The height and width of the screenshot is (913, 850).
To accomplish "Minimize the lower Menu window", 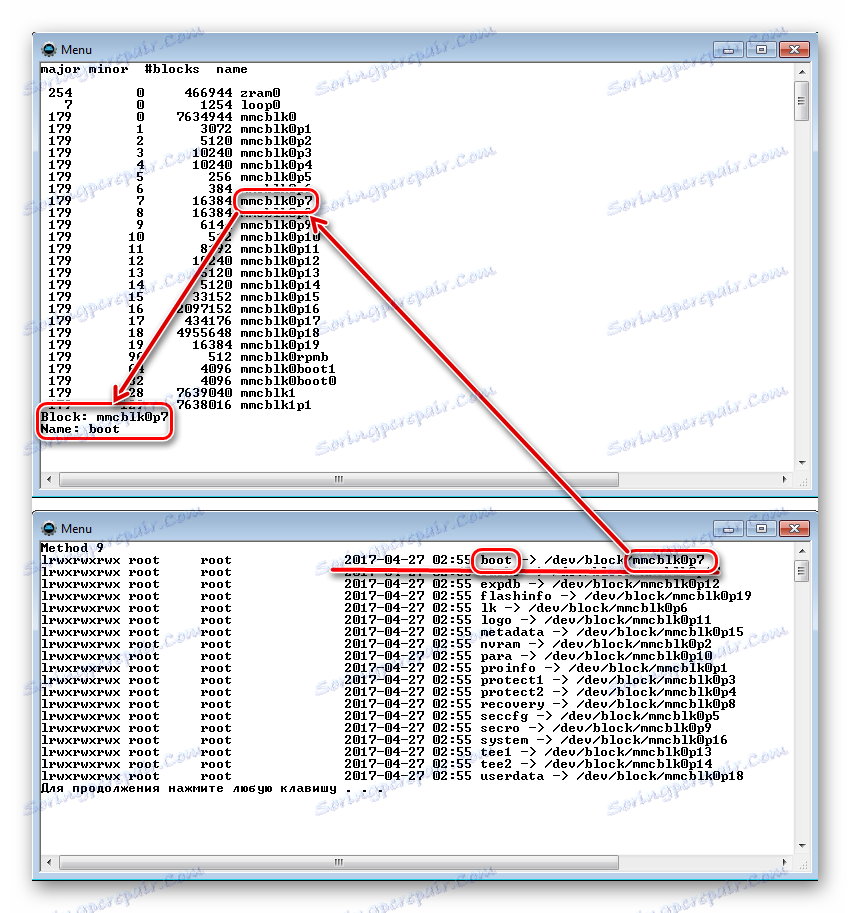I will click(728, 529).
